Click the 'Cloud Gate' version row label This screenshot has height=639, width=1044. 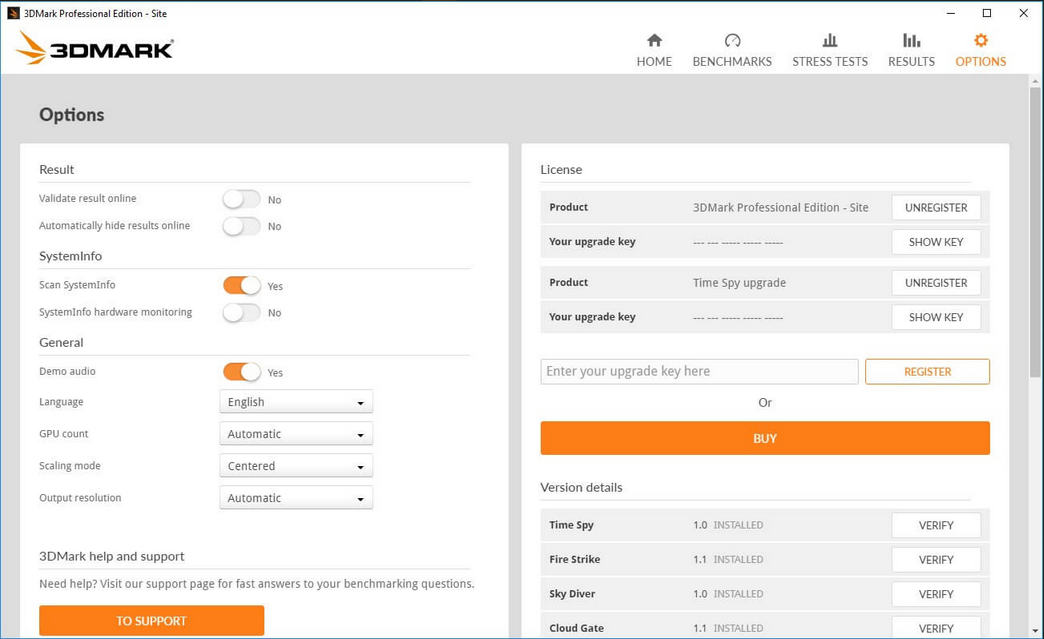pos(577,628)
